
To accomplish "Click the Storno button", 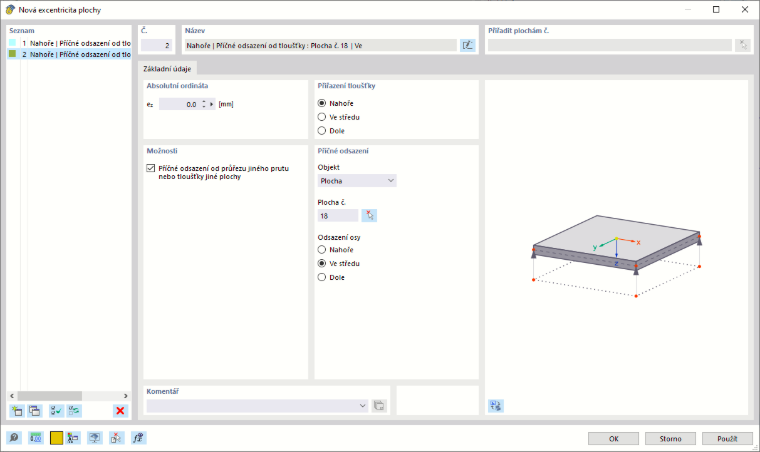I will 670,438.
